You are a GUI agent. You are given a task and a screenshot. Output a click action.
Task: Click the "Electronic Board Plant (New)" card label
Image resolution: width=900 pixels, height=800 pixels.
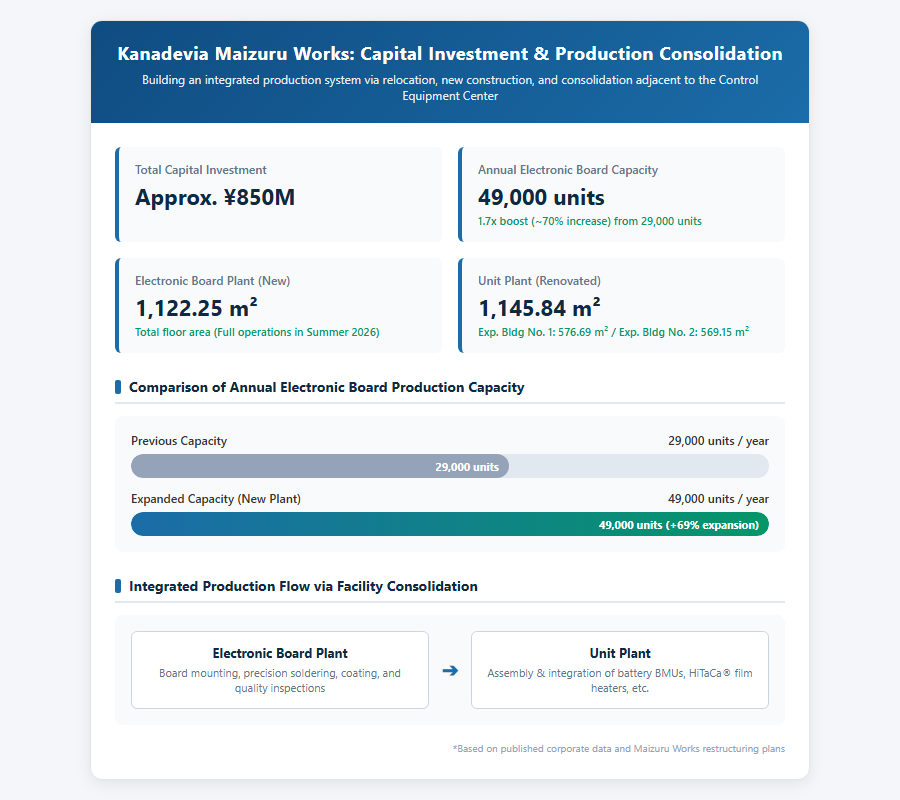212,281
